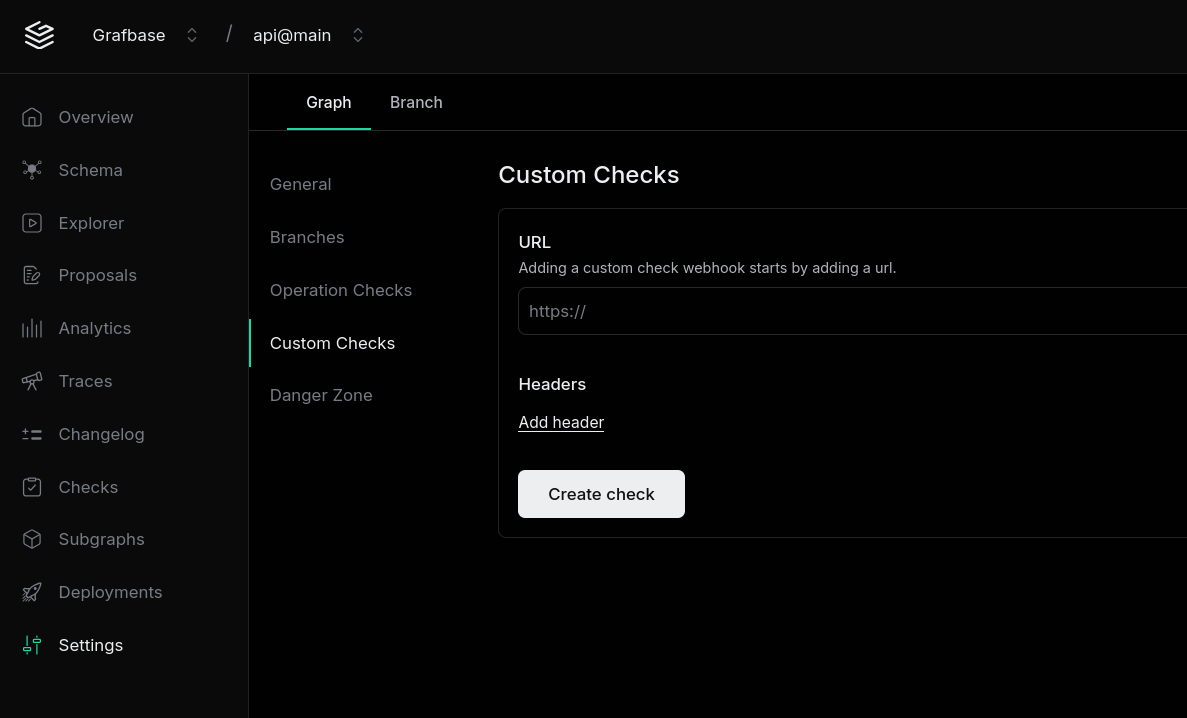
Task: Open the Overview page via its house icon
Action: tap(32, 117)
